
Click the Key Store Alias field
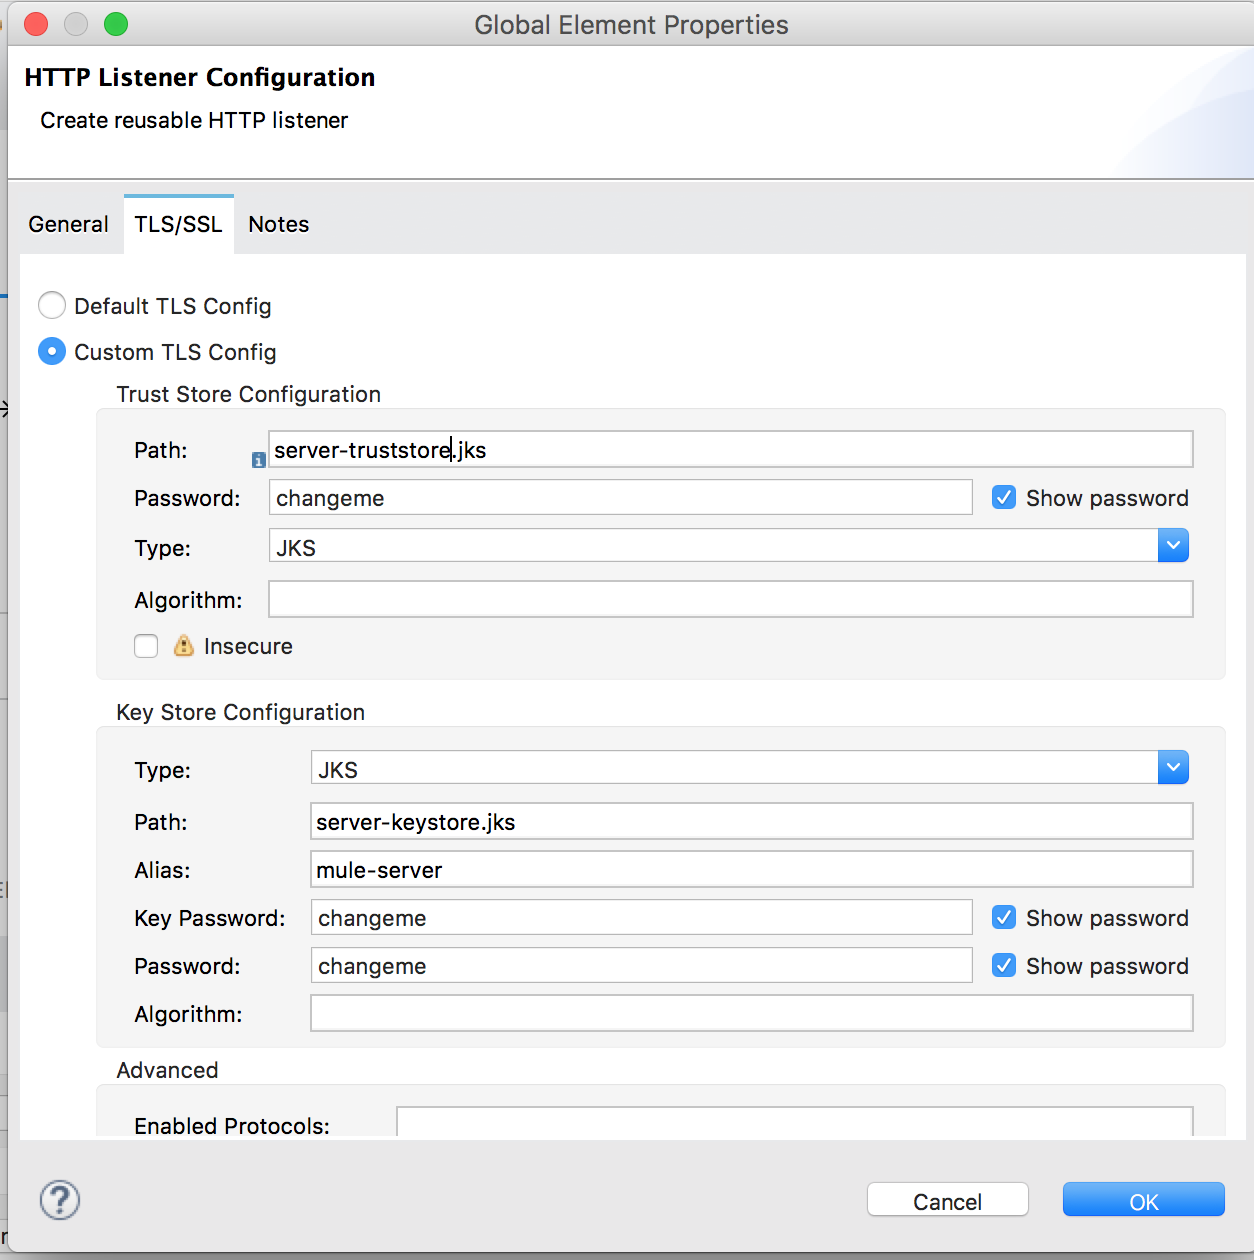coord(750,870)
